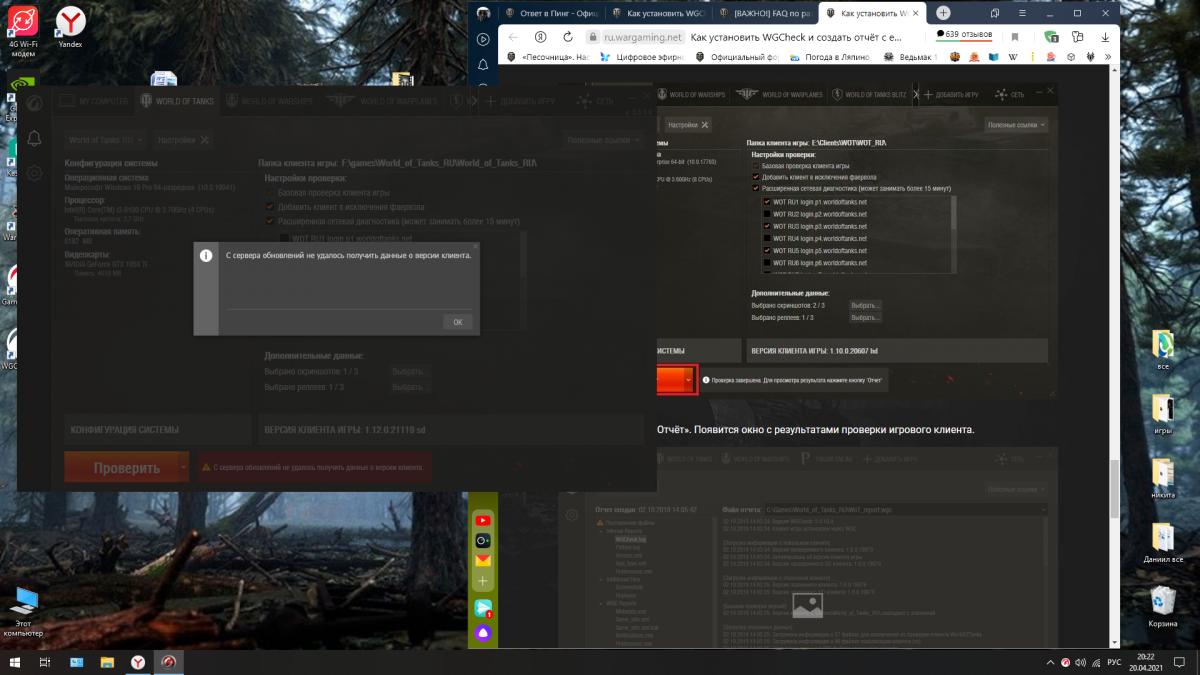
Task: Open new browser tab with plus button
Action: 942,13
